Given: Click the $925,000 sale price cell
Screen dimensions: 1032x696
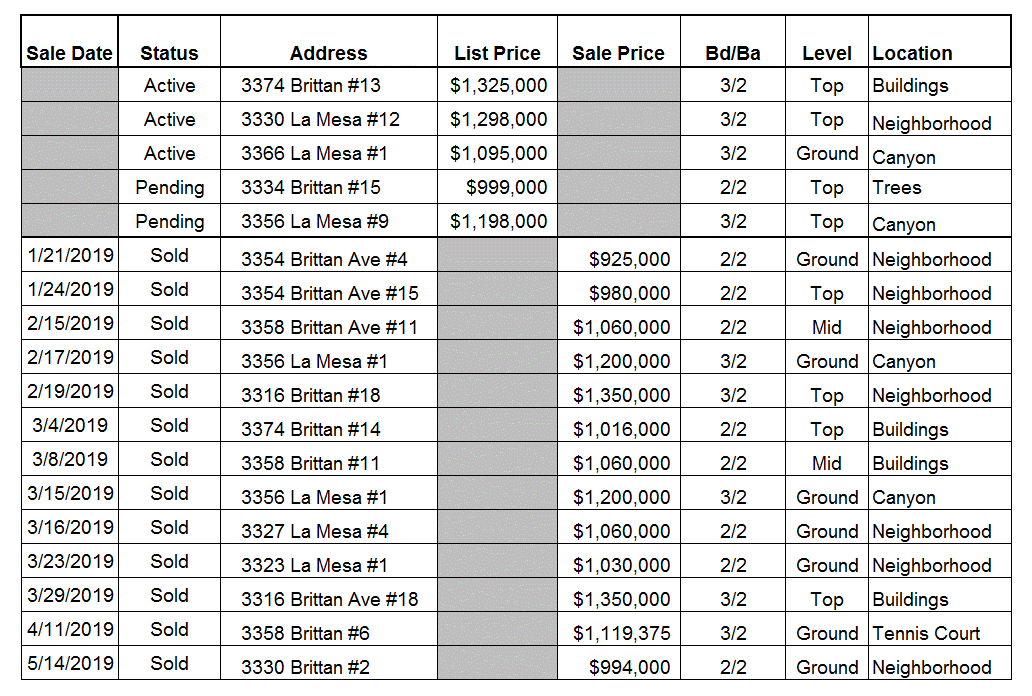Looking at the screenshot, I should tap(629, 260).
